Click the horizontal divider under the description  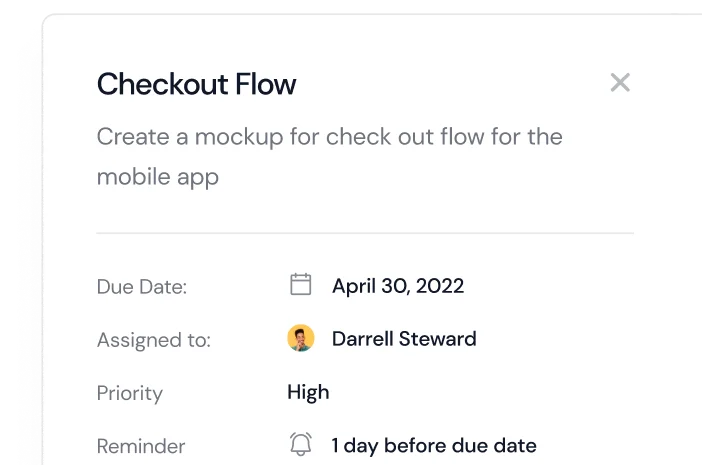point(365,233)
